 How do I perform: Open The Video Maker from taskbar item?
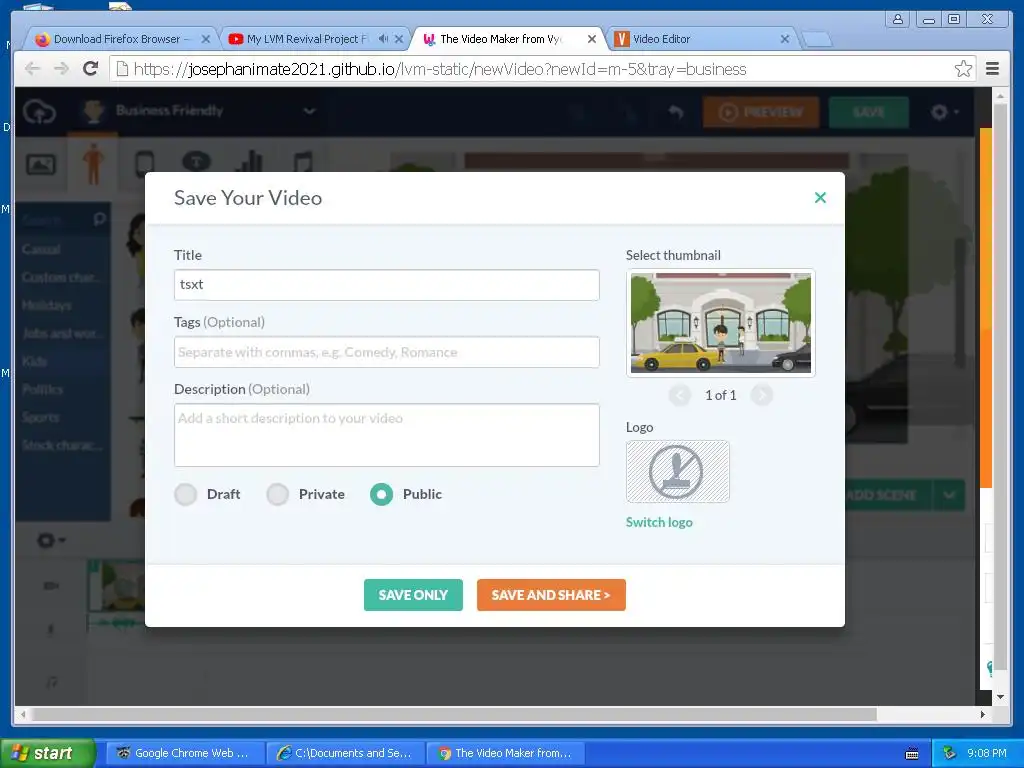pyautogui.click(x=505, y=753)
